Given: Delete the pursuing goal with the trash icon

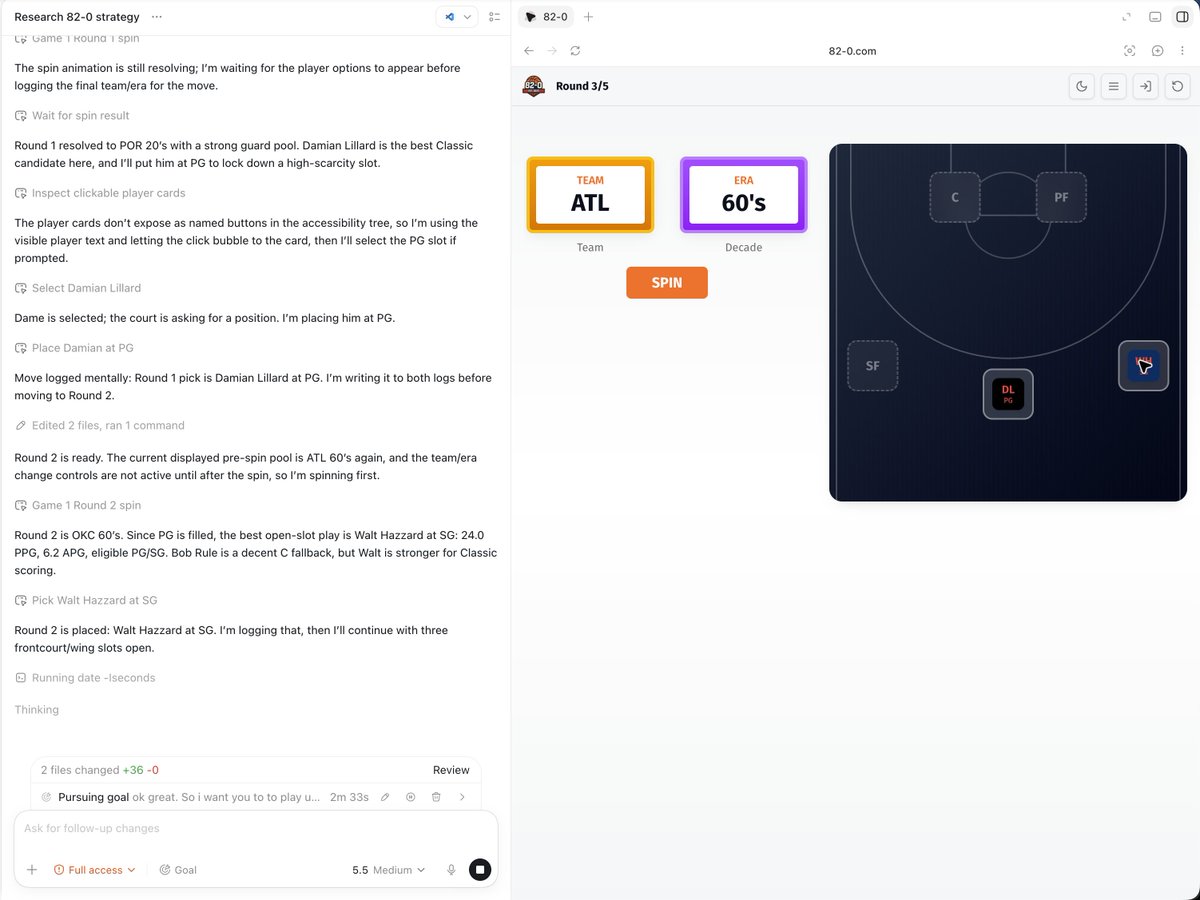Looking at the screenshot, I should pyautogui.click(x=436, y=797).
